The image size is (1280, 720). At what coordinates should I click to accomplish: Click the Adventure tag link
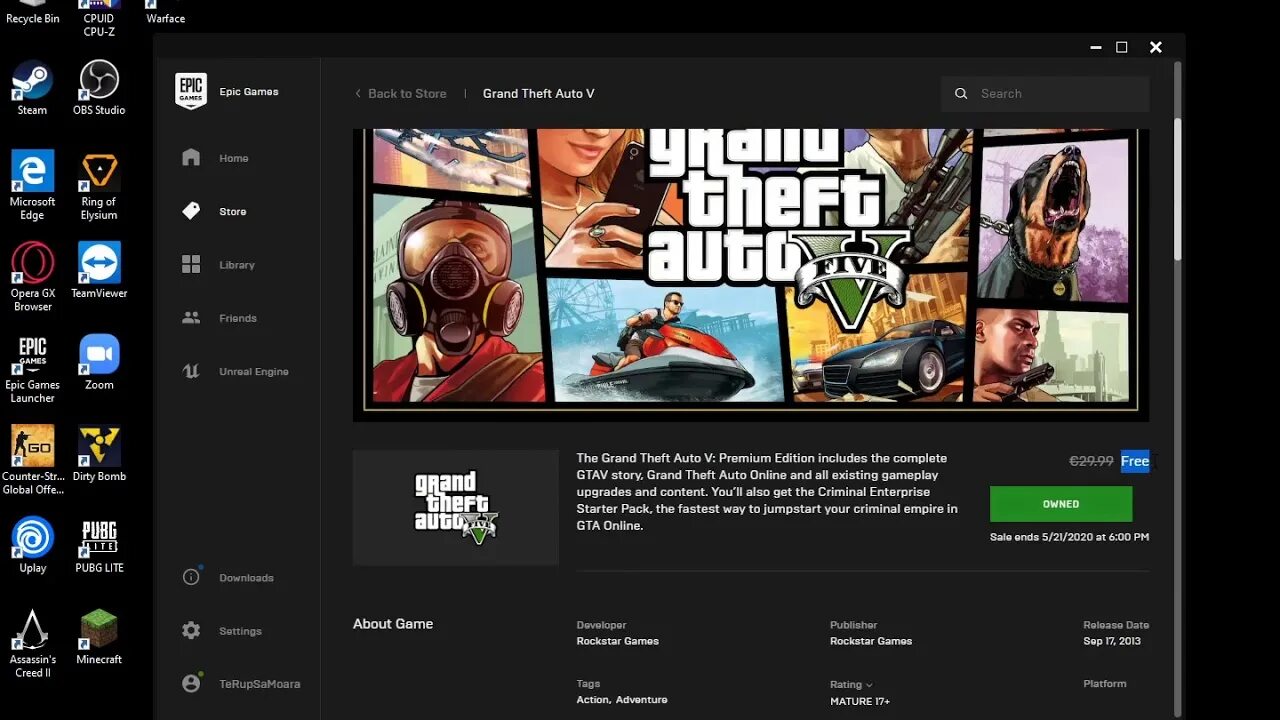[641, 700]
